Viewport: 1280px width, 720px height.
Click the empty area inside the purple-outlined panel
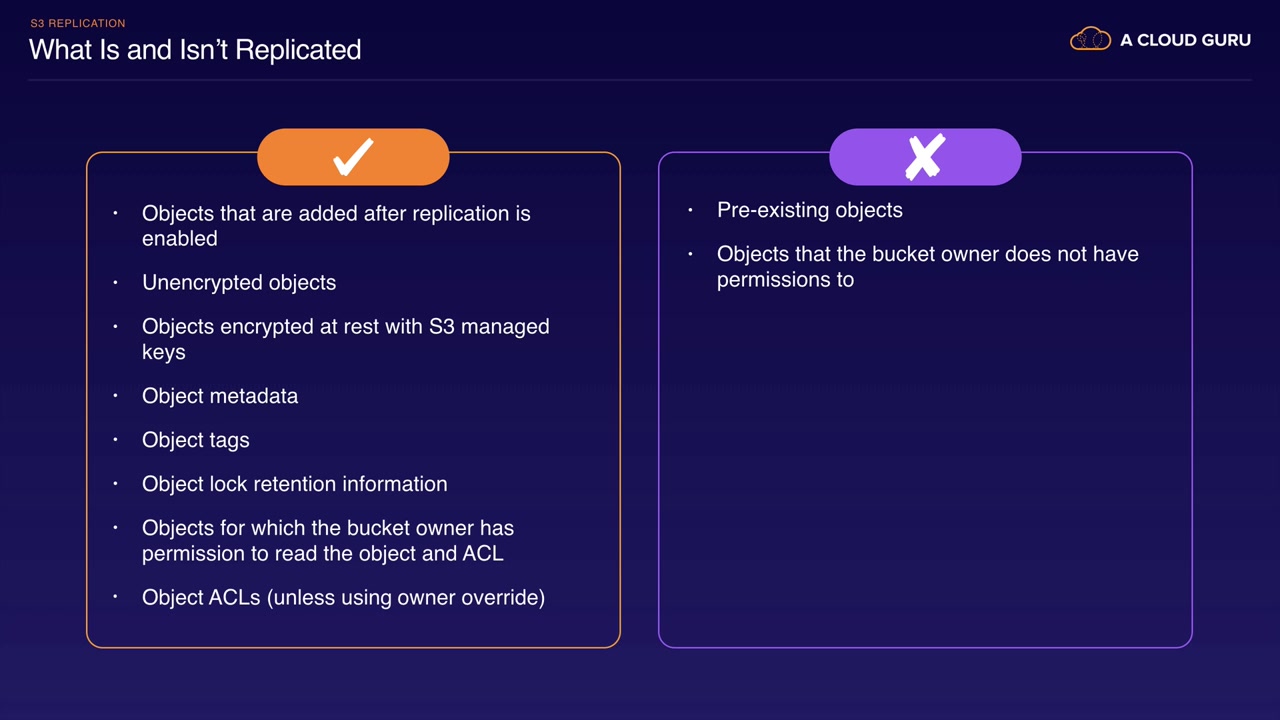[925, 470]
